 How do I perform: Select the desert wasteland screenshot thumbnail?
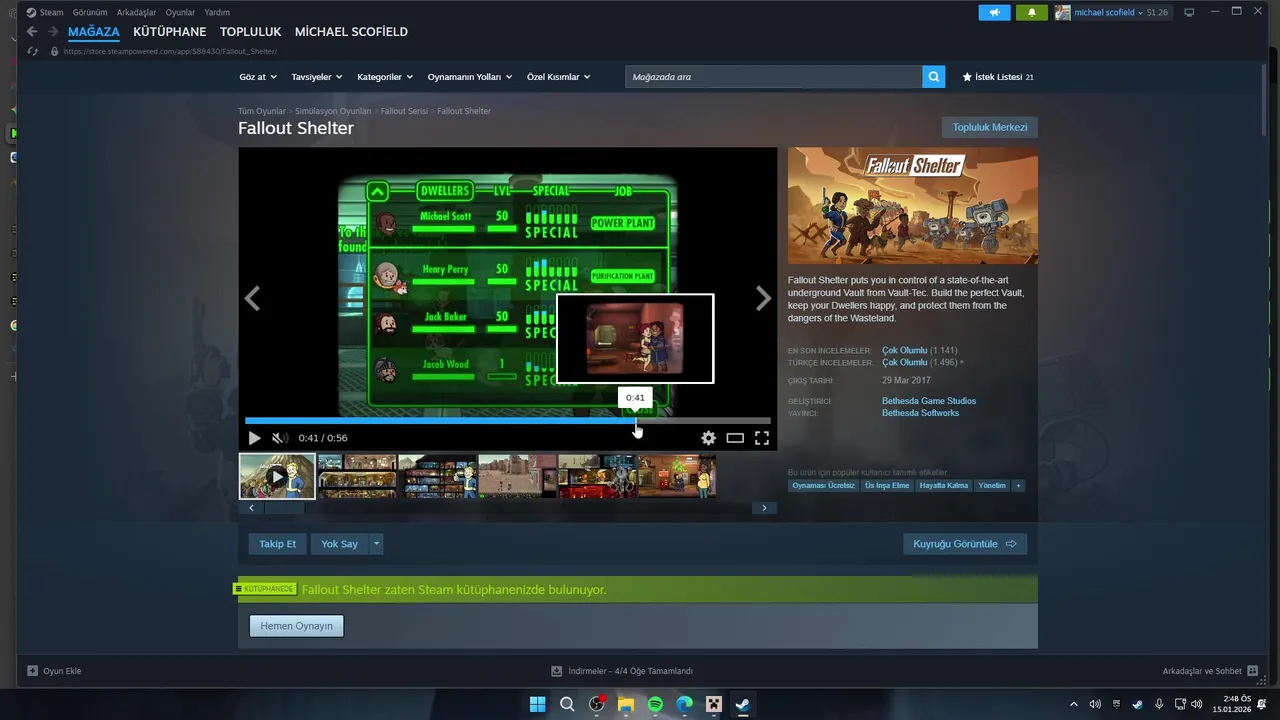pos(517,476)
